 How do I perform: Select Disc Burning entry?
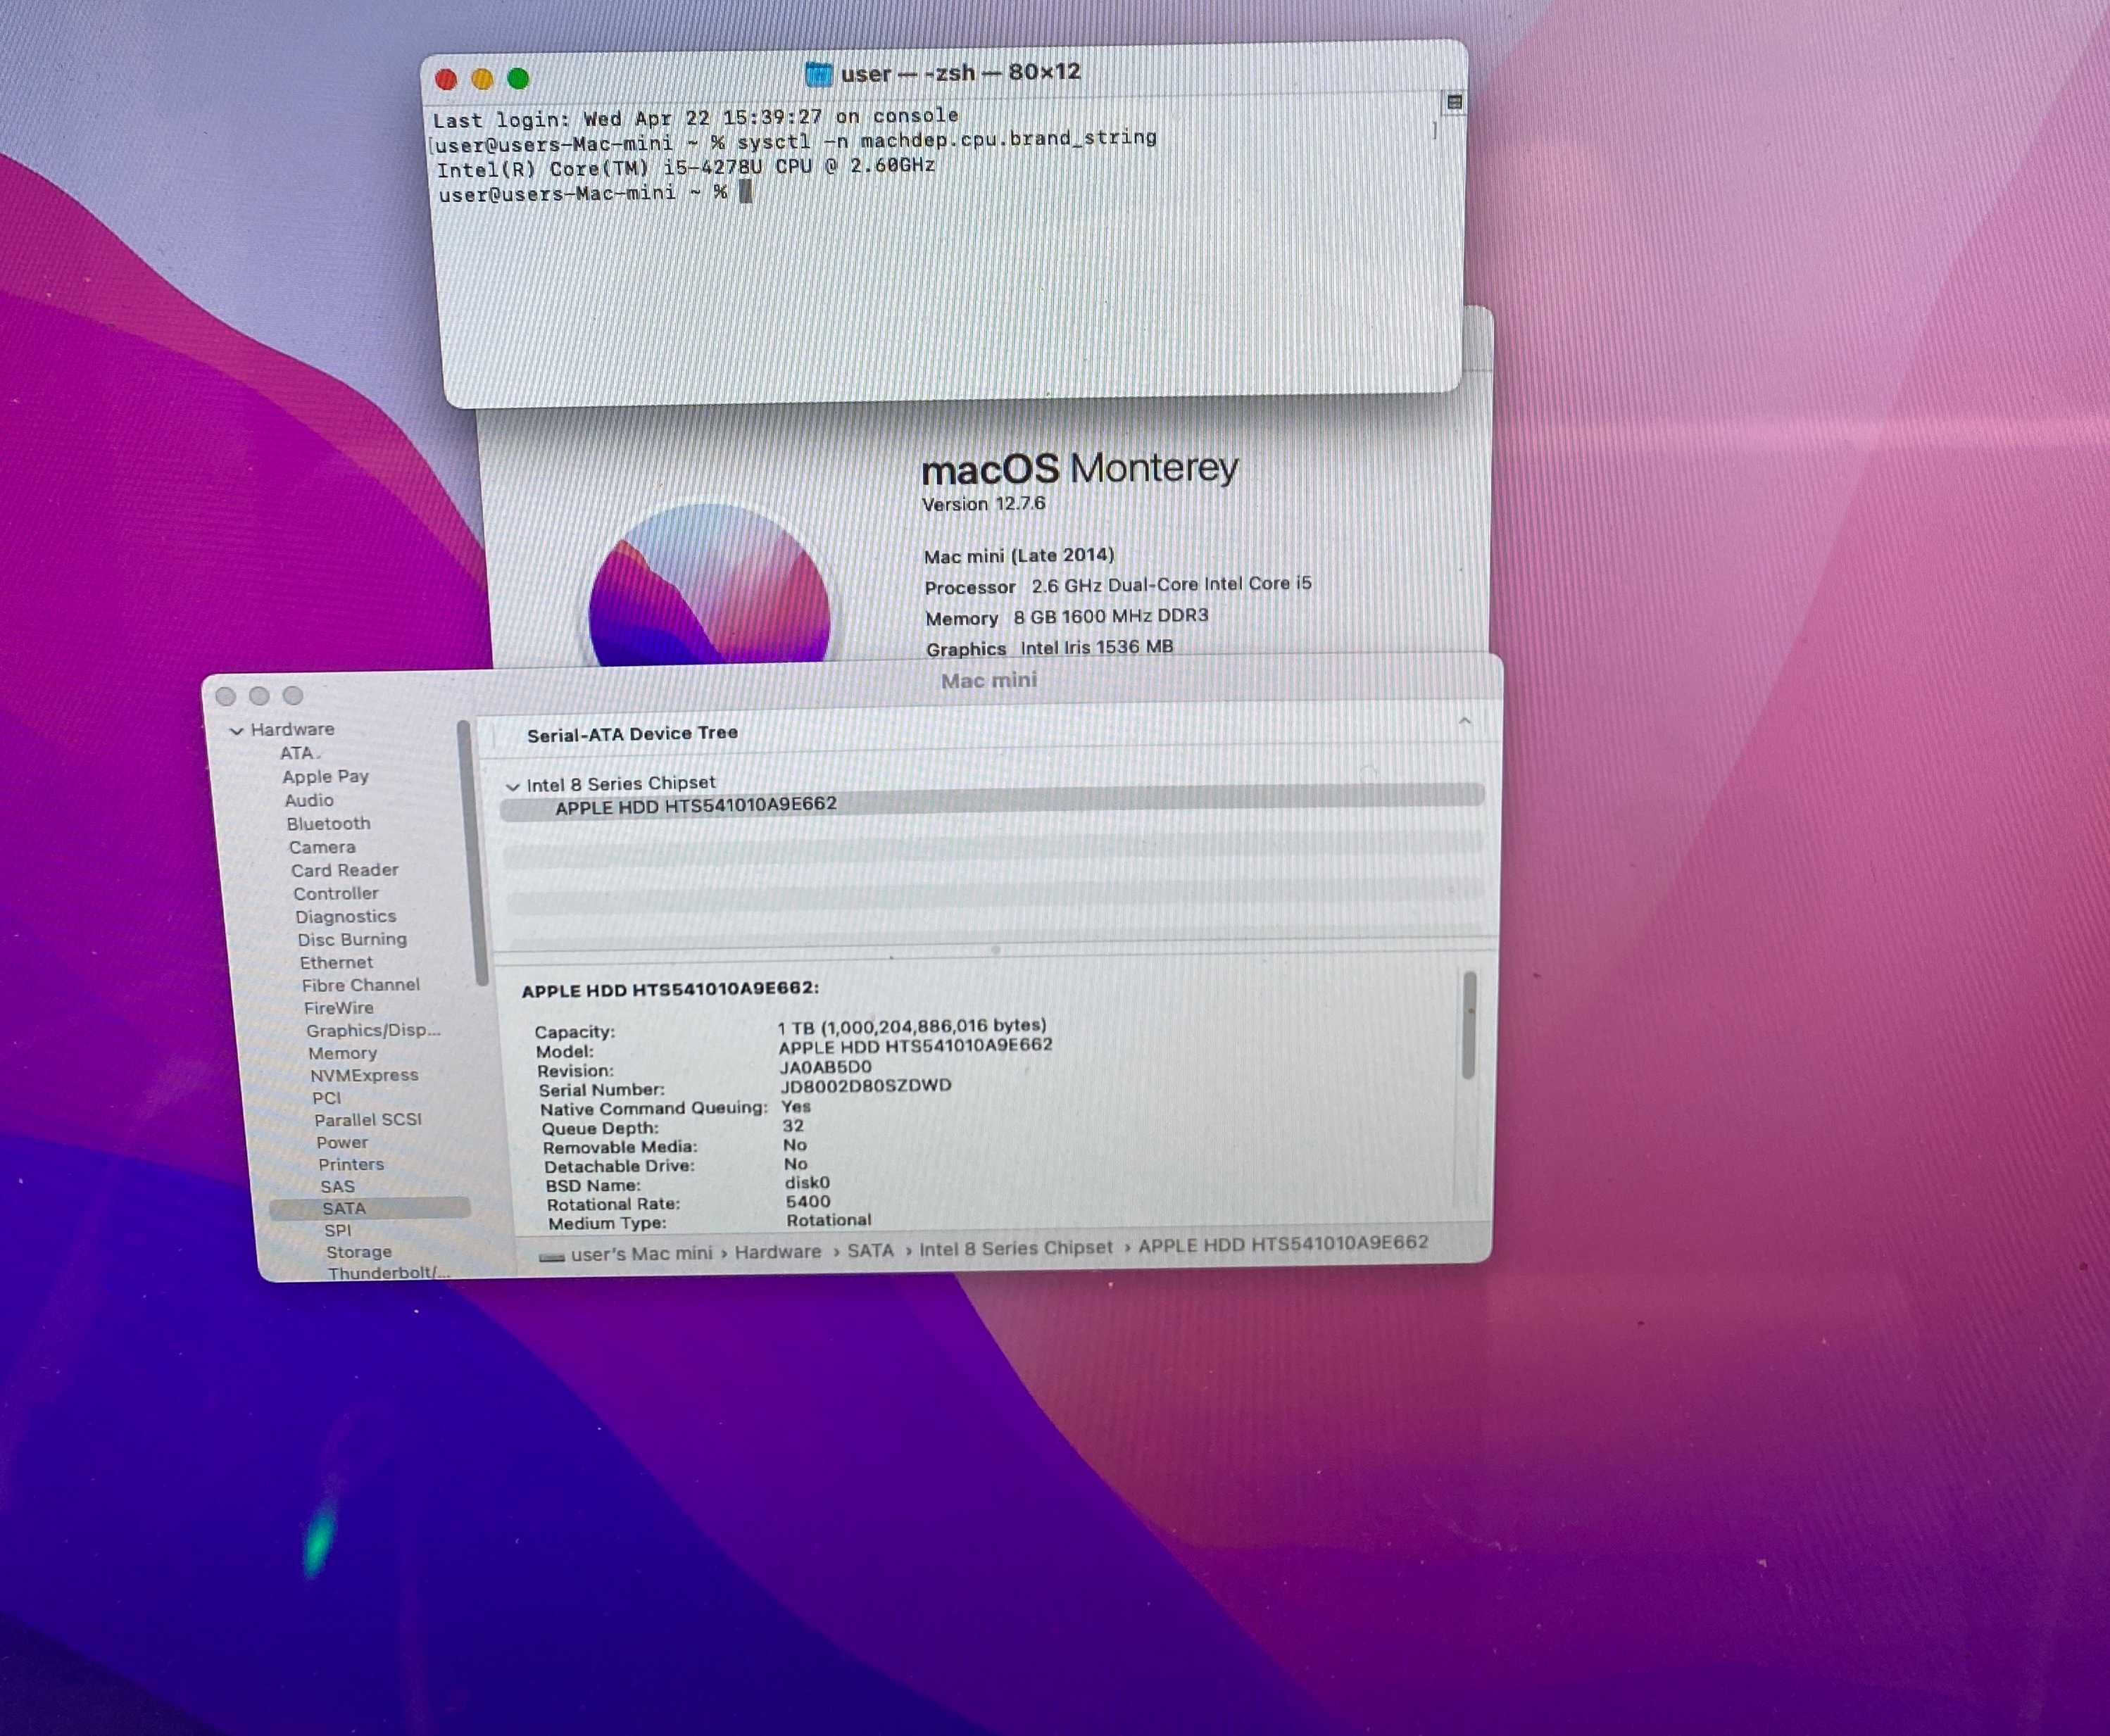tap(352, 939)
